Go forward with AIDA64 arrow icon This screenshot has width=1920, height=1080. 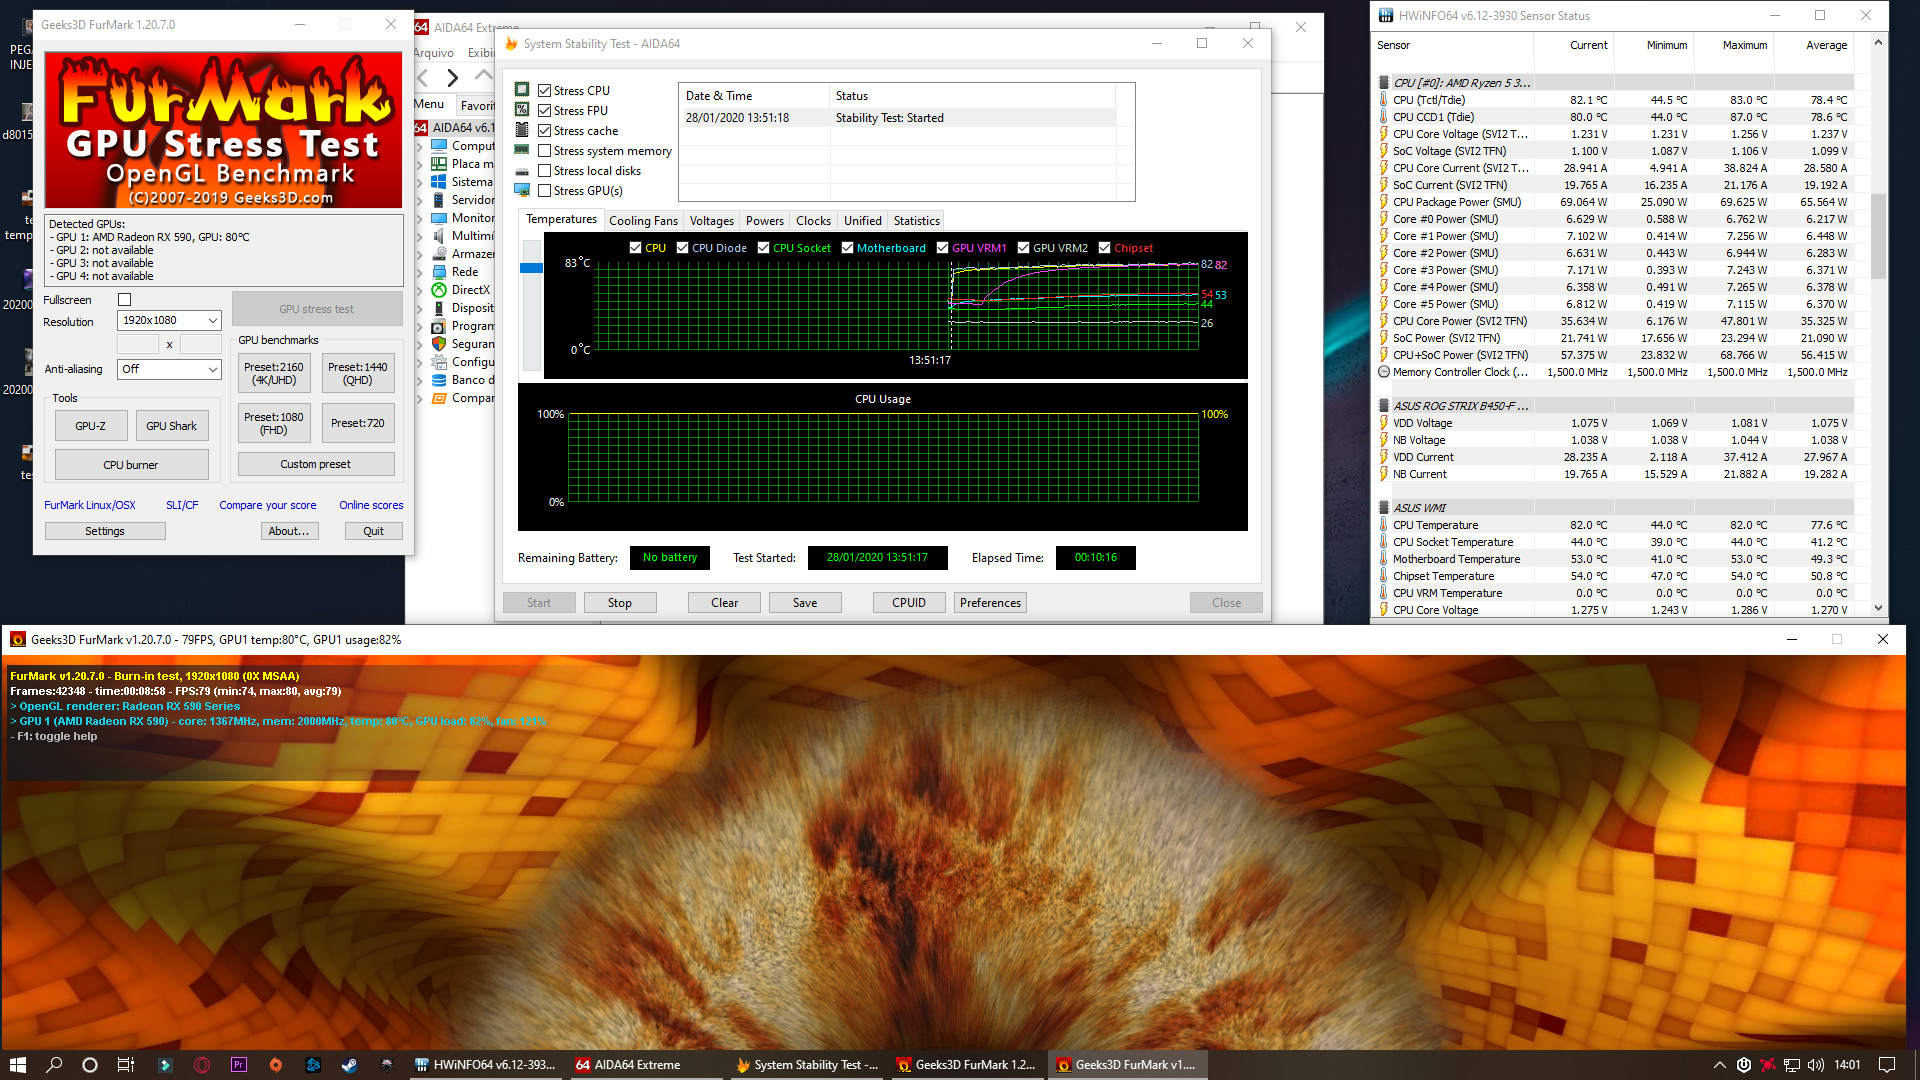click(x=453, y=77)
